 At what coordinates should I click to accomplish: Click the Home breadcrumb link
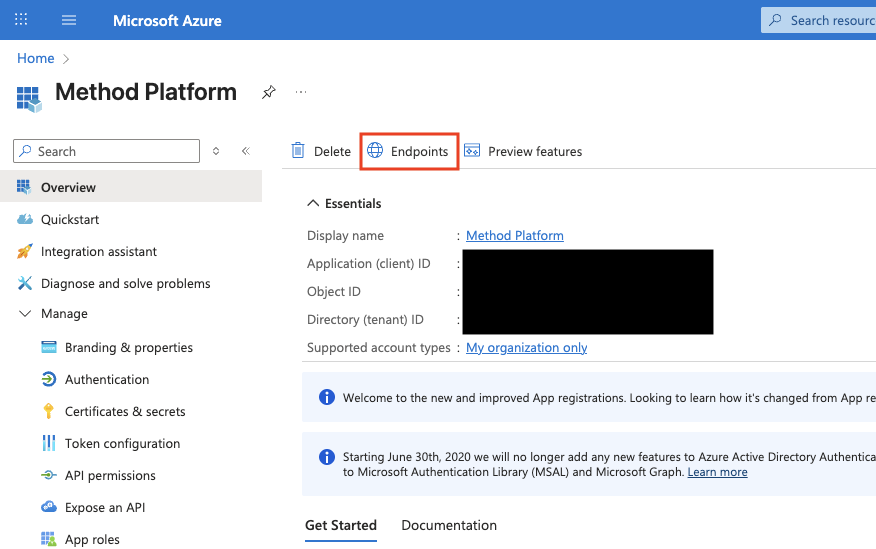35,59
